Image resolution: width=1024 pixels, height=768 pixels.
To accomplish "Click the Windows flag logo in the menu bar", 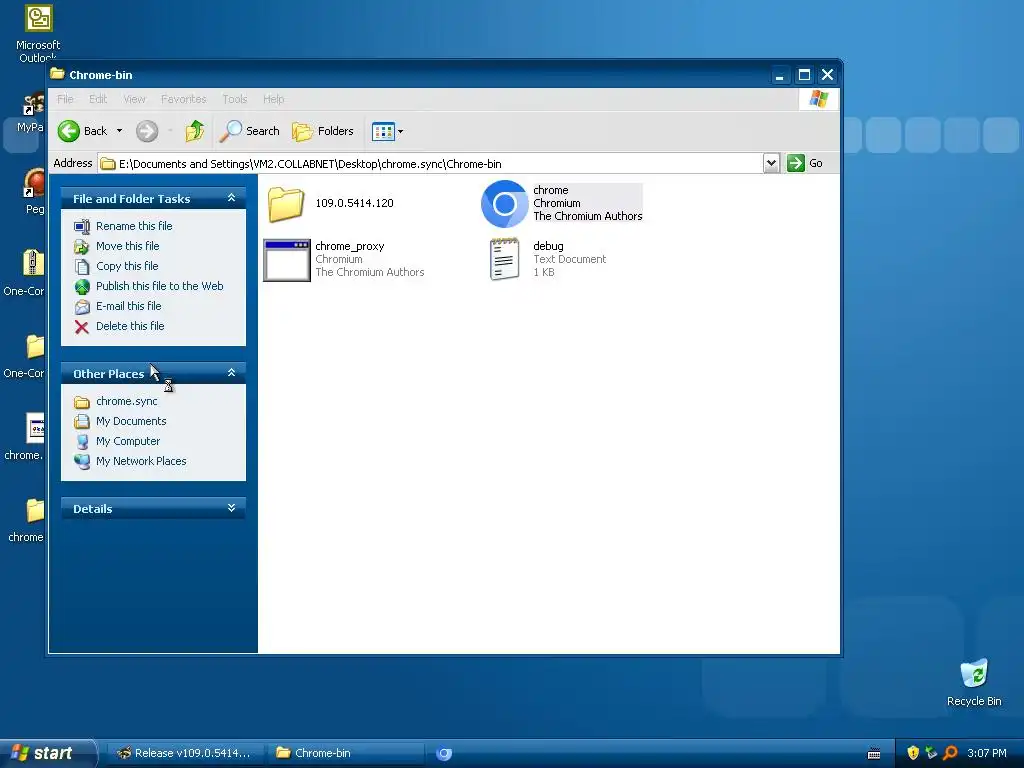I will (818, 99).
